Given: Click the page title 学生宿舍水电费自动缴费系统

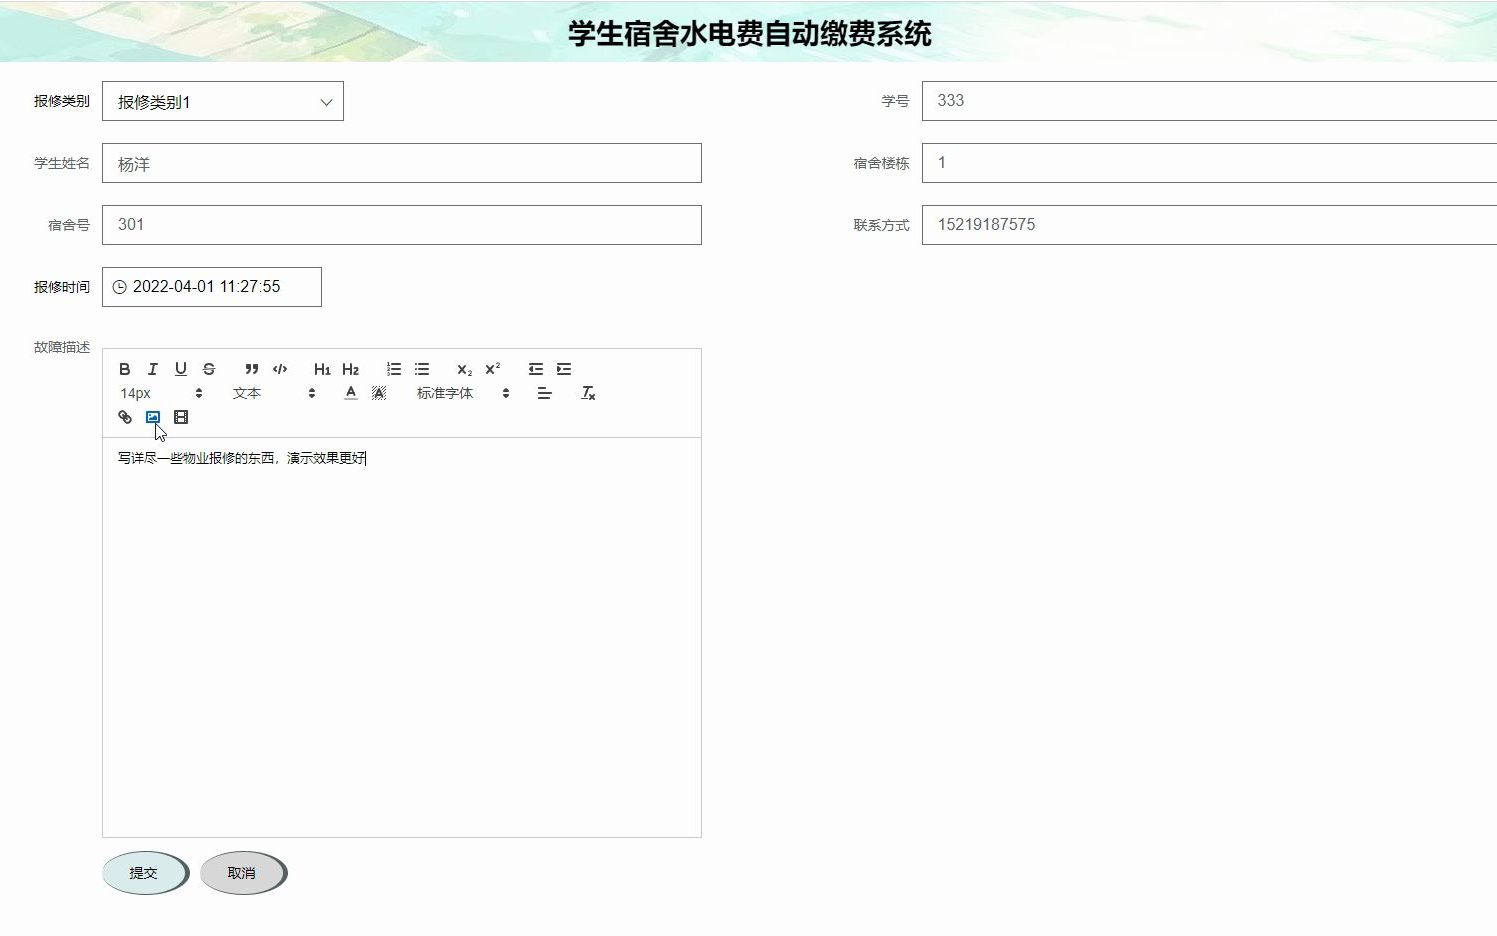Looking at the screenshot, I should (x=750, y=33).
